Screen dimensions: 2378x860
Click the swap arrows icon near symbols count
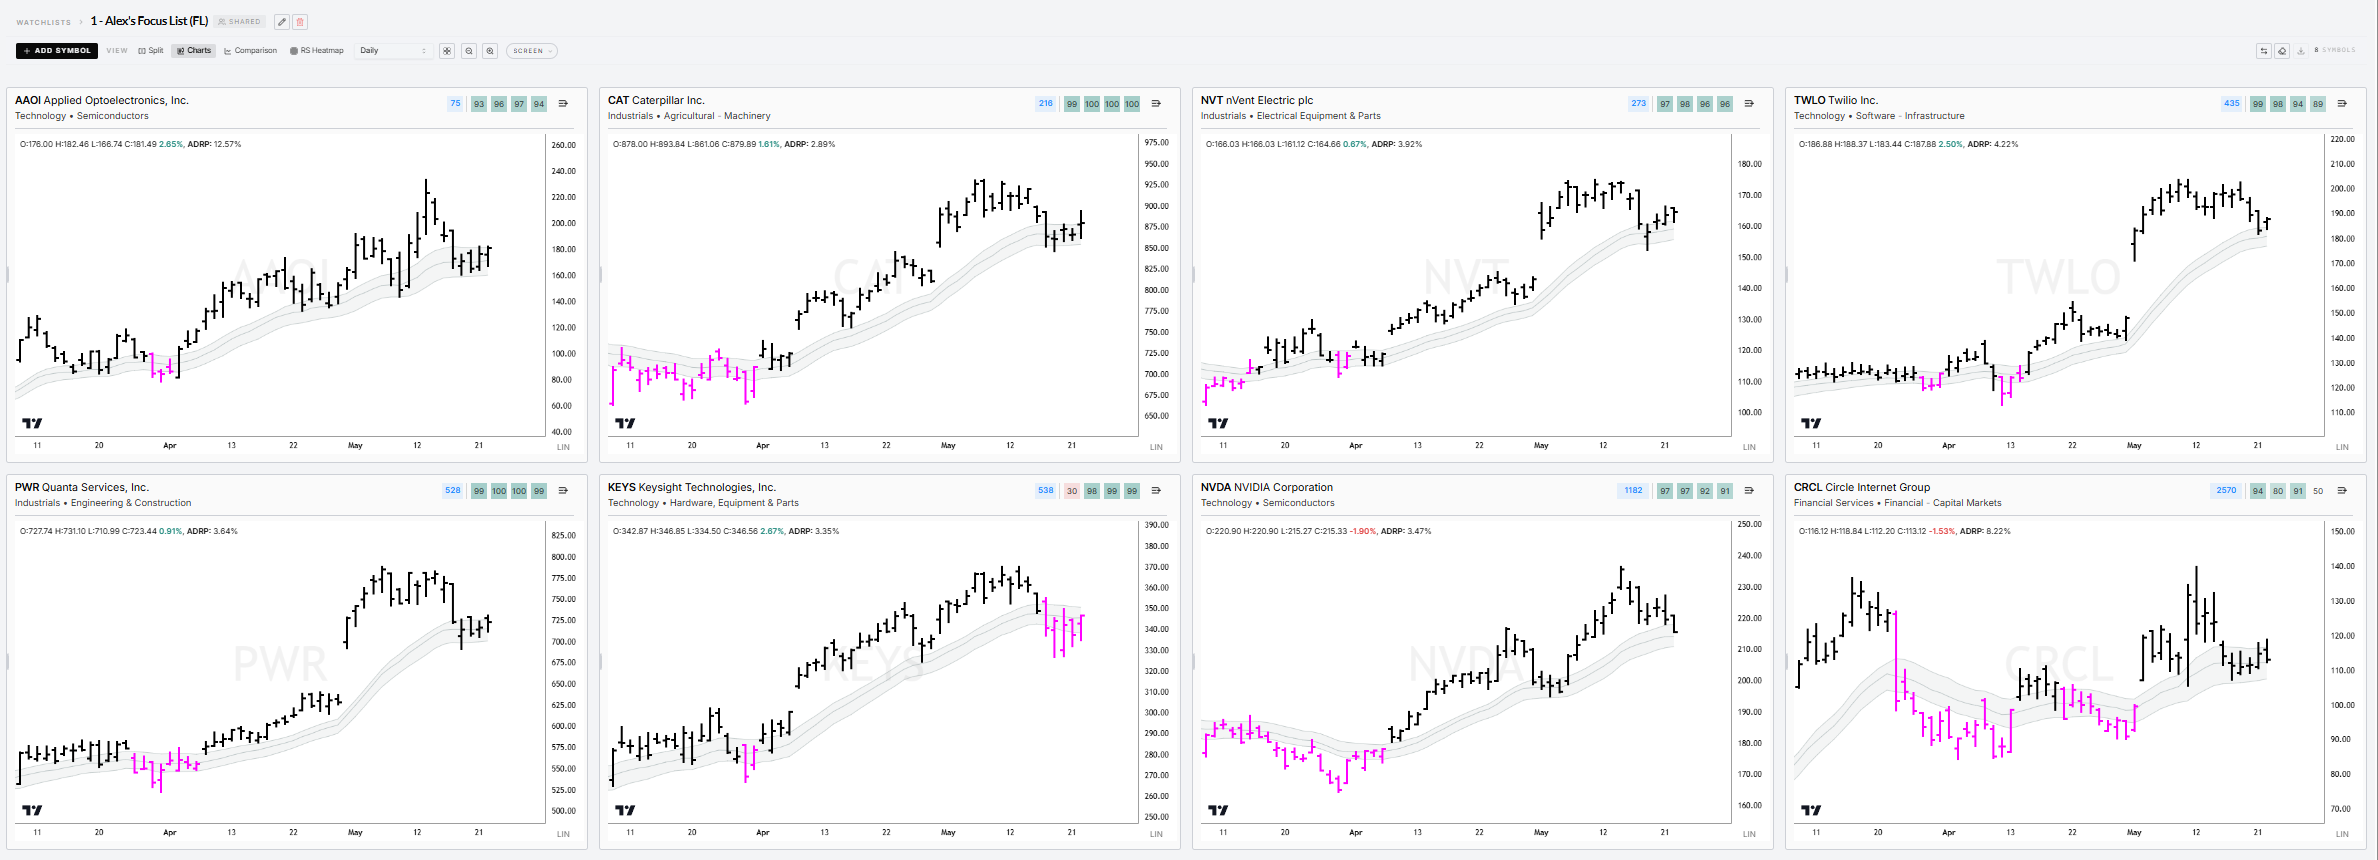[2264, 51]
